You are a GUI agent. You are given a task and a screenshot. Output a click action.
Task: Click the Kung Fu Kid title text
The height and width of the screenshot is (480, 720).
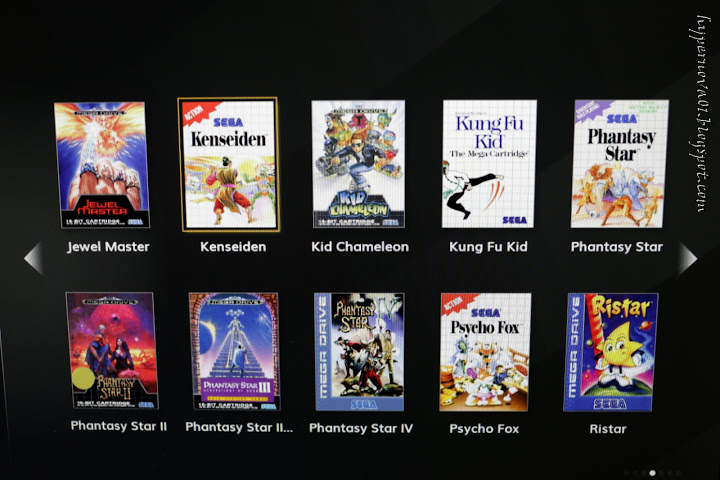click(488, 247)
